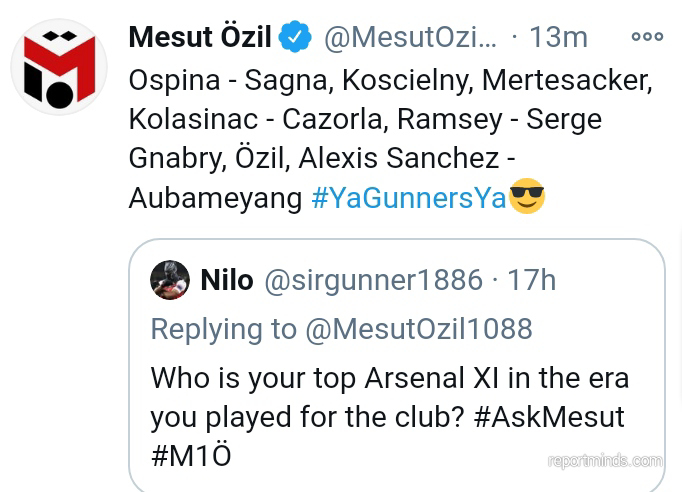Open the #AskMesut hashtag

[548, 416]
